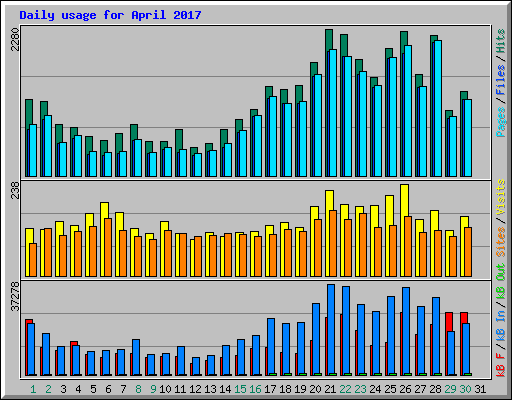The width and height of the screenshot is (512, 400).
Task: Click day 17 on the x-axis
Action: [270, 389]
